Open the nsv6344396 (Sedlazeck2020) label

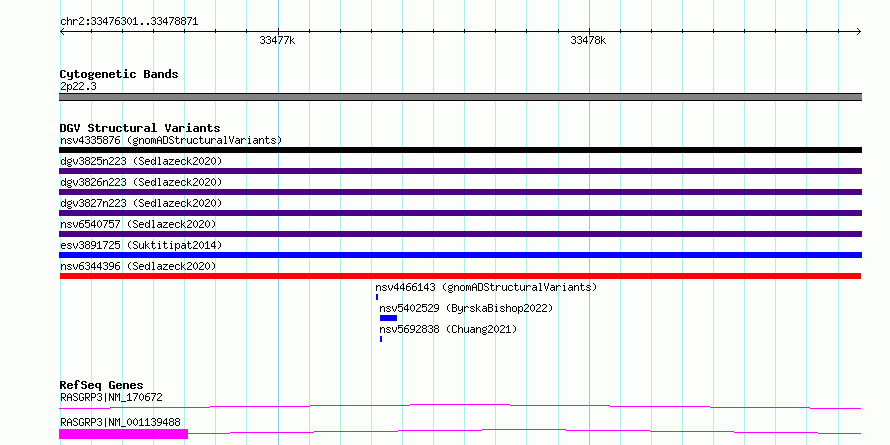coord(138,266)
